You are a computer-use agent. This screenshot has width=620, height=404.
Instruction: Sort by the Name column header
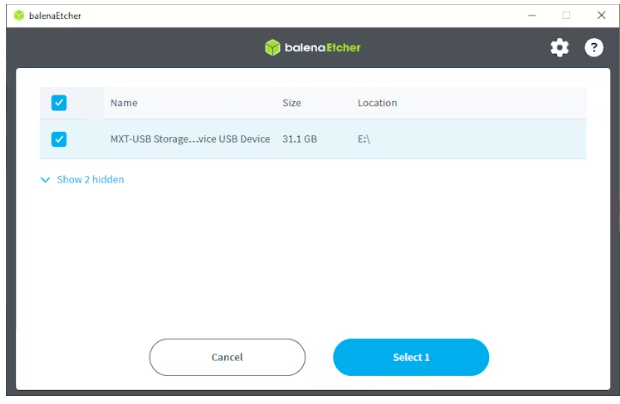tap(124, 103)
